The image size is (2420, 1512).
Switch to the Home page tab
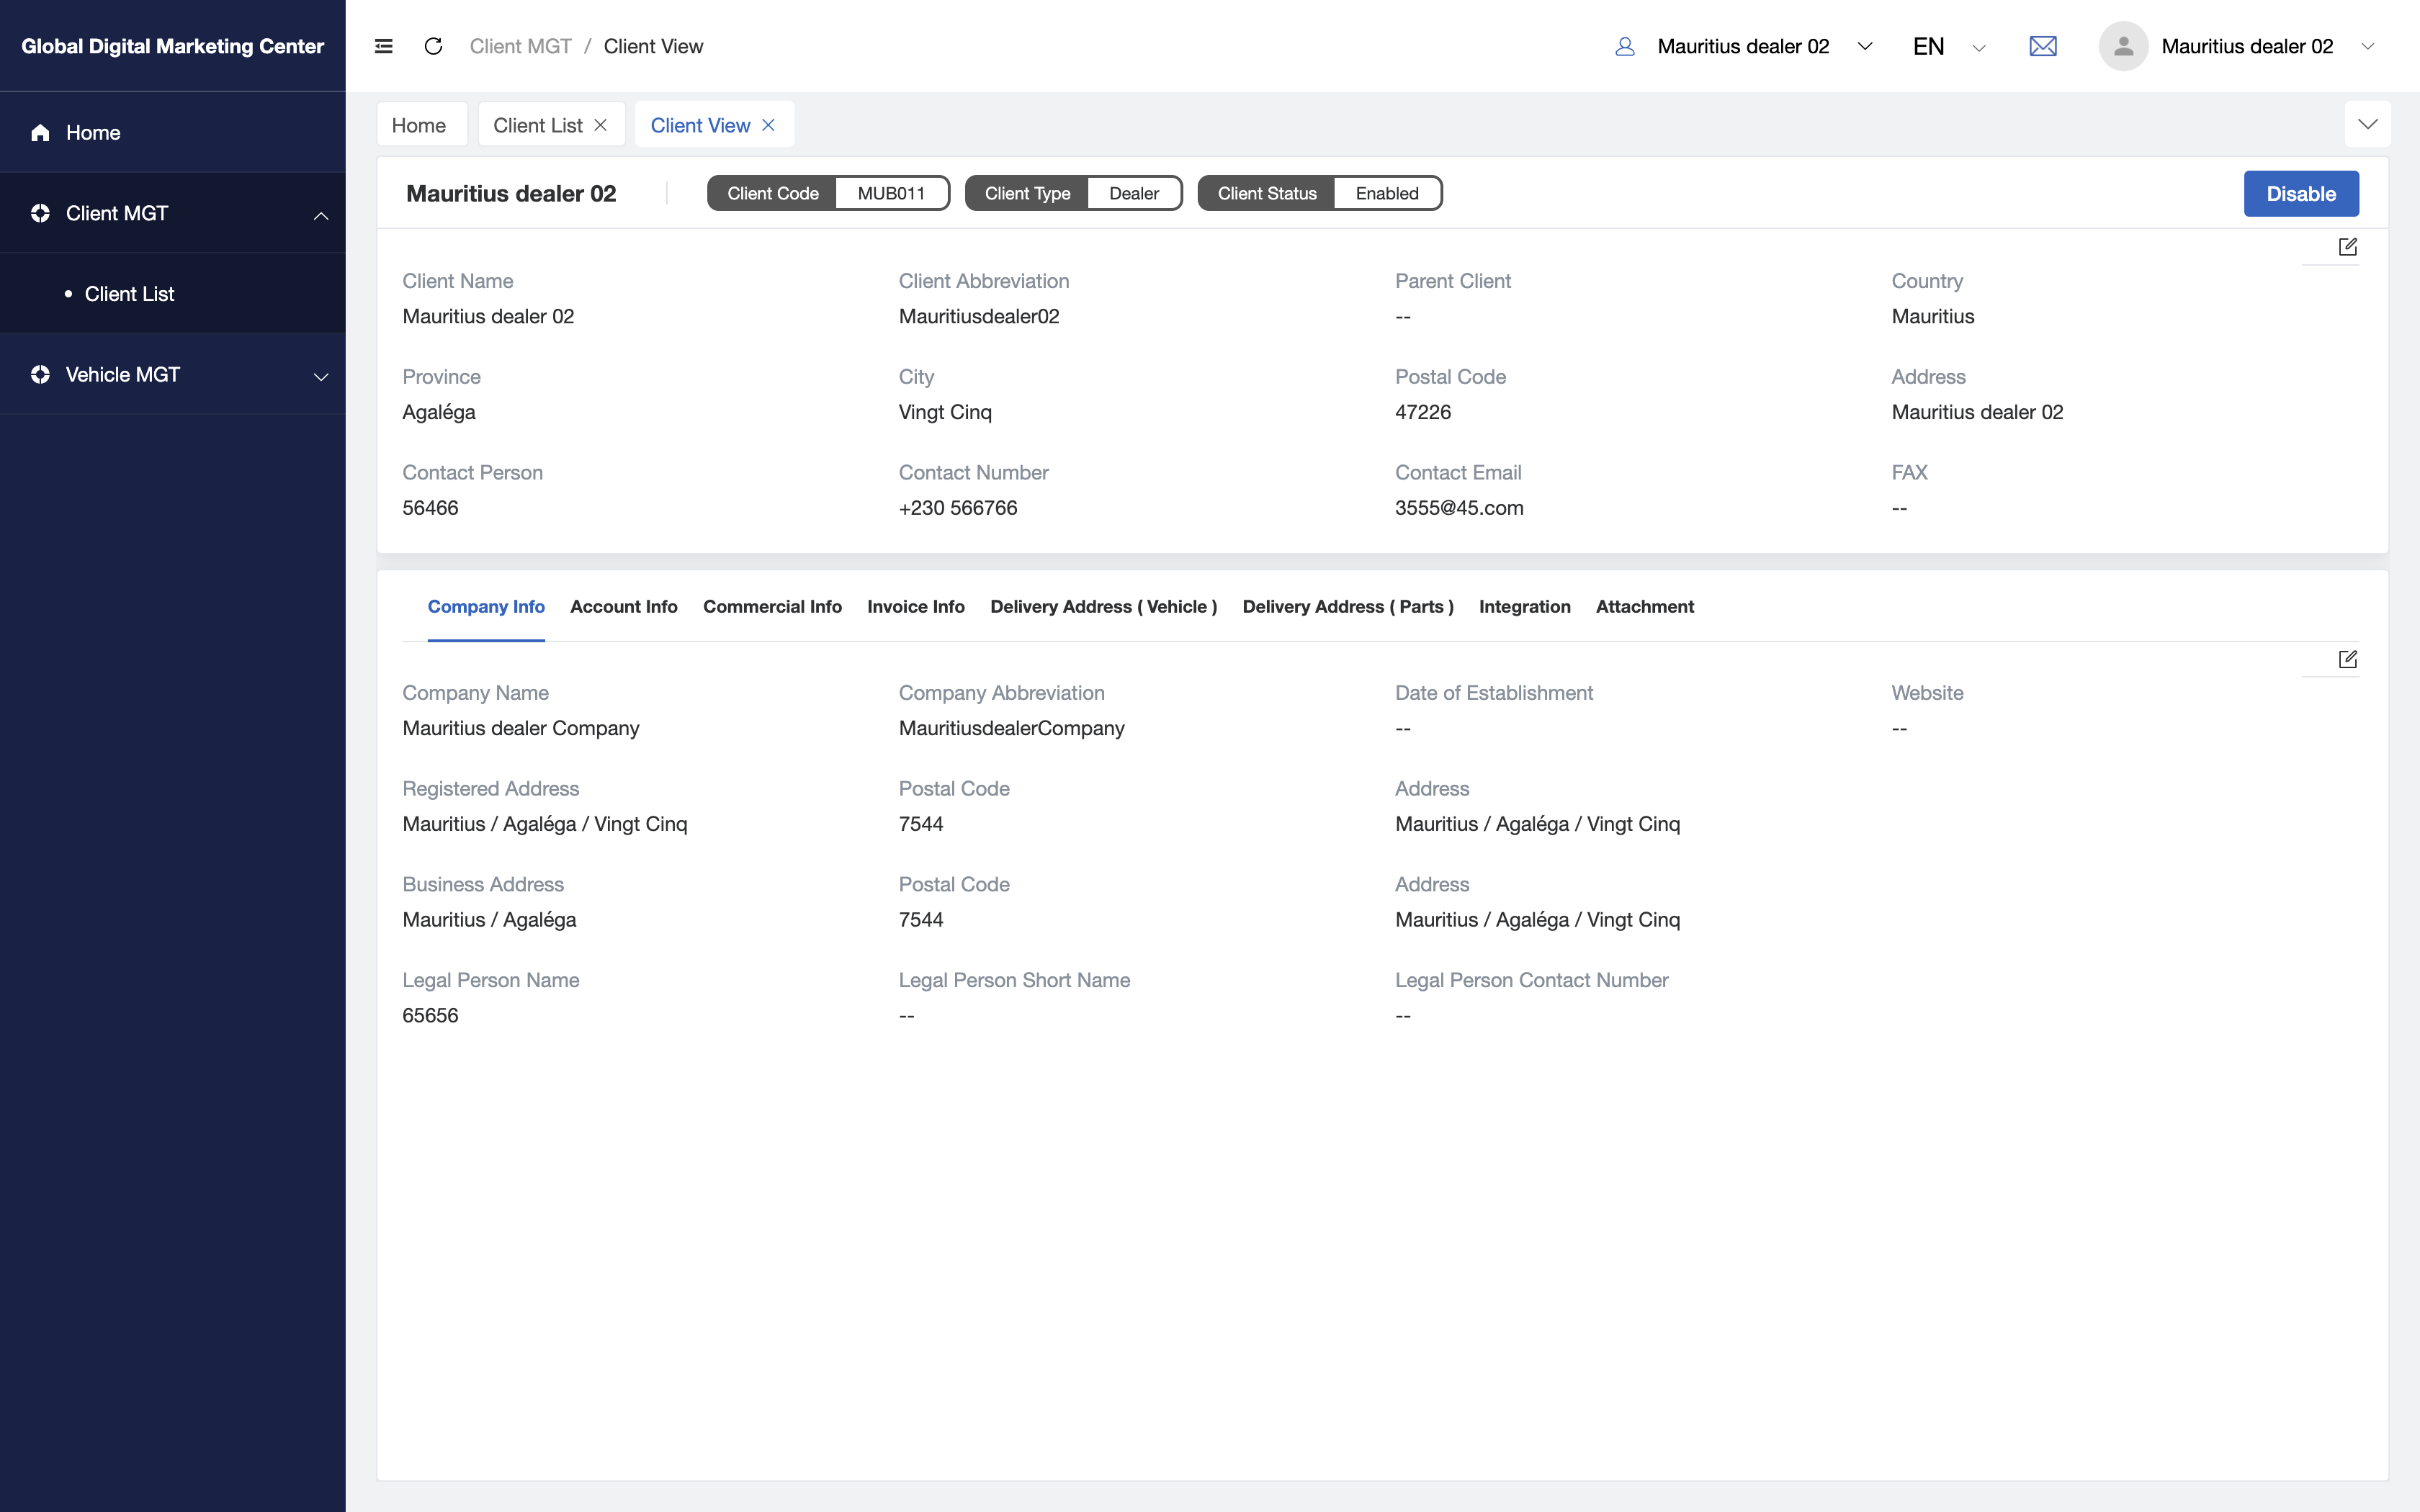coord(422,125)
